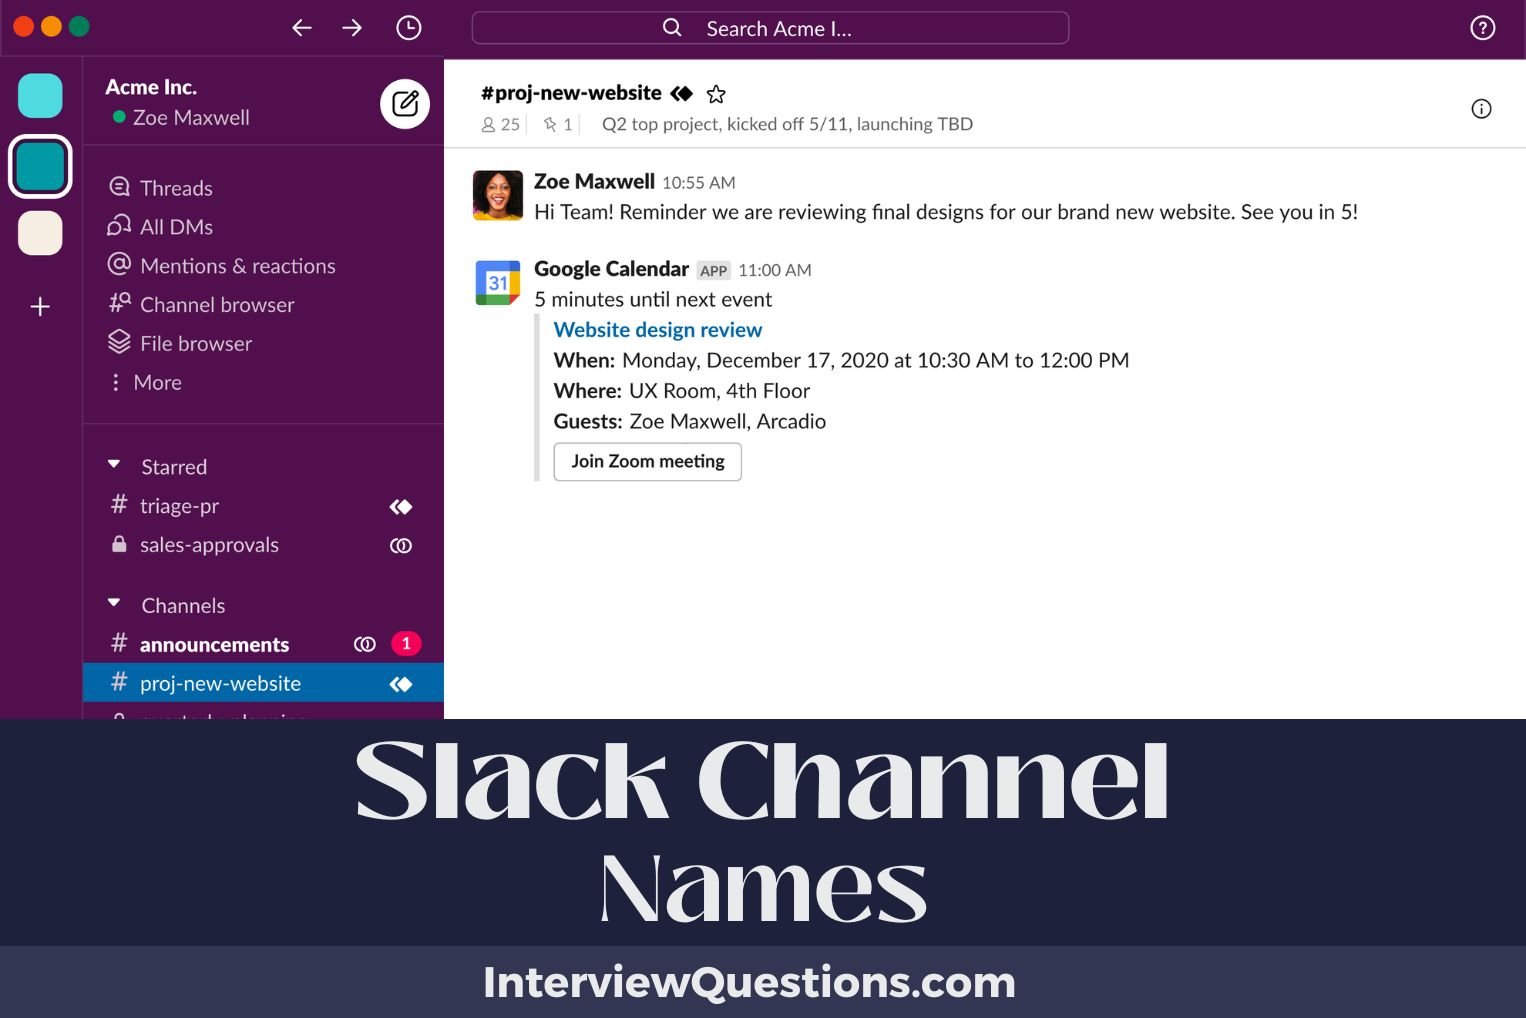The height and width of the screenshot is (1018, 1526).
Task: Click the Join Zoom meeting button
Action: [x=648, y=461]
